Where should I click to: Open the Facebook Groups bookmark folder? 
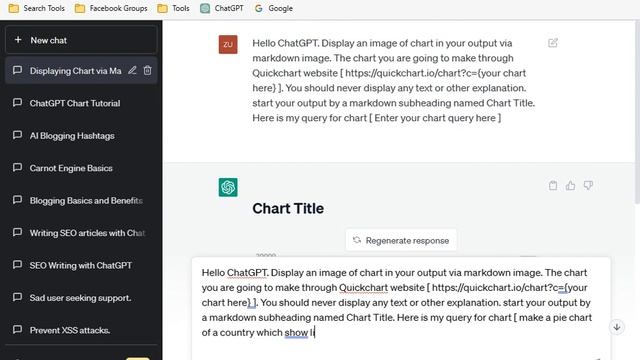111,8
